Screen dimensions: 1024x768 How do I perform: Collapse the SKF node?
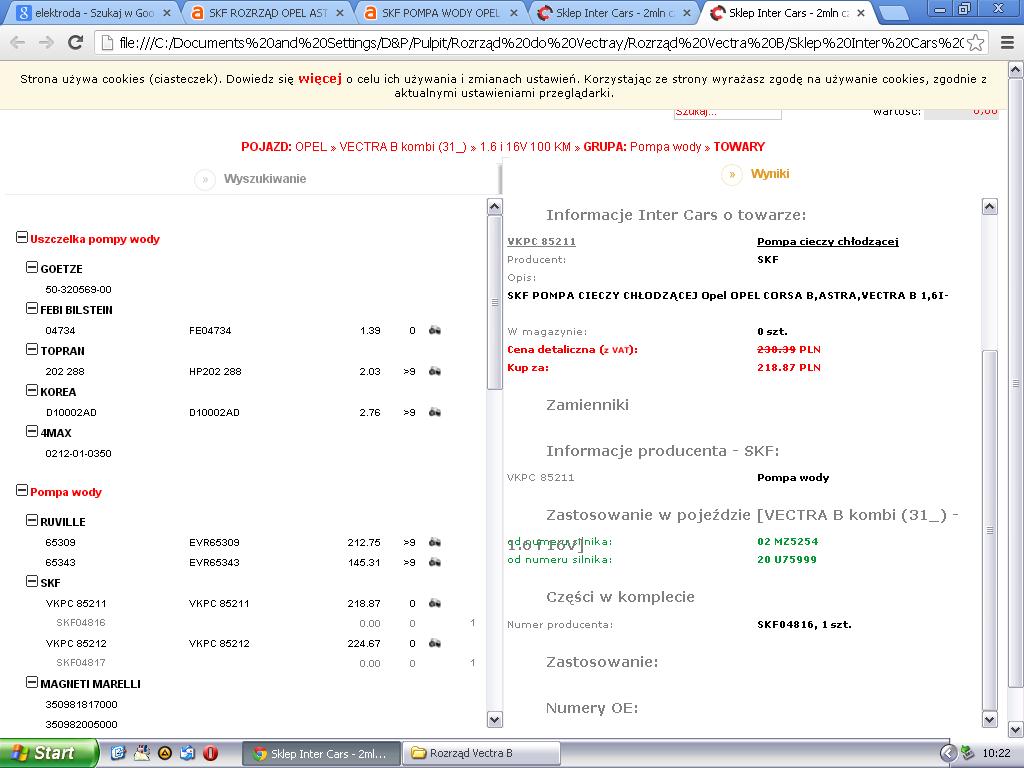pyautogui.click(x=32, y=581)
